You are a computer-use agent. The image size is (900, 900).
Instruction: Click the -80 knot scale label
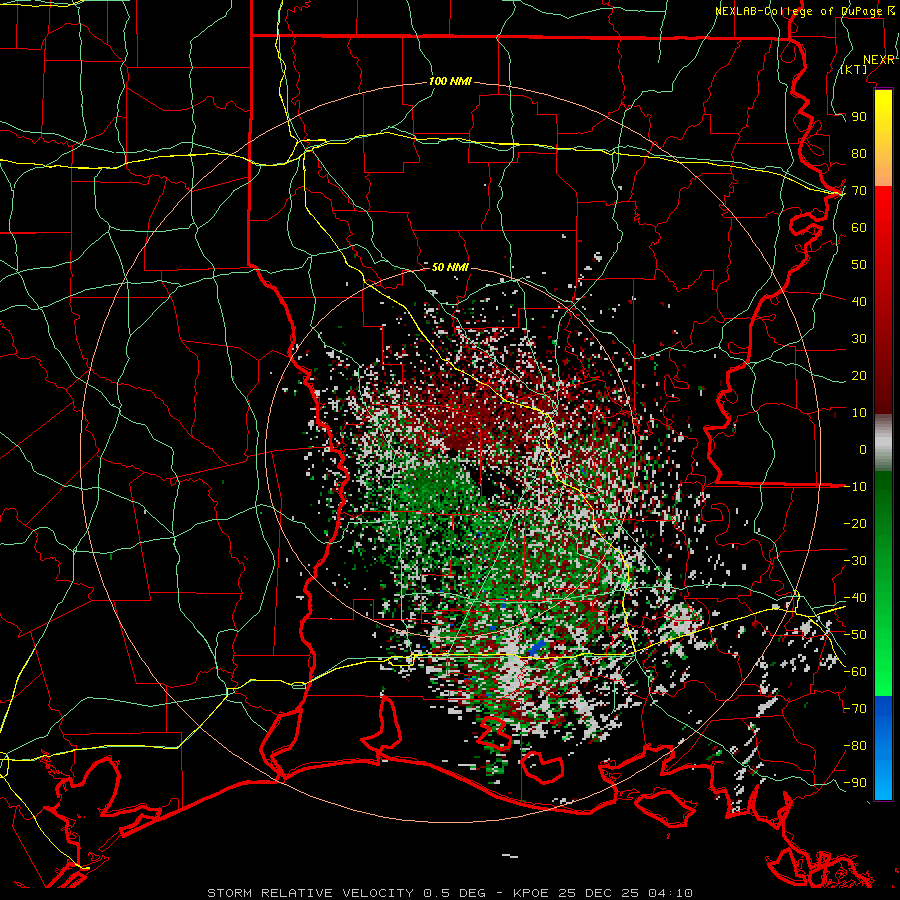[855, 746]
